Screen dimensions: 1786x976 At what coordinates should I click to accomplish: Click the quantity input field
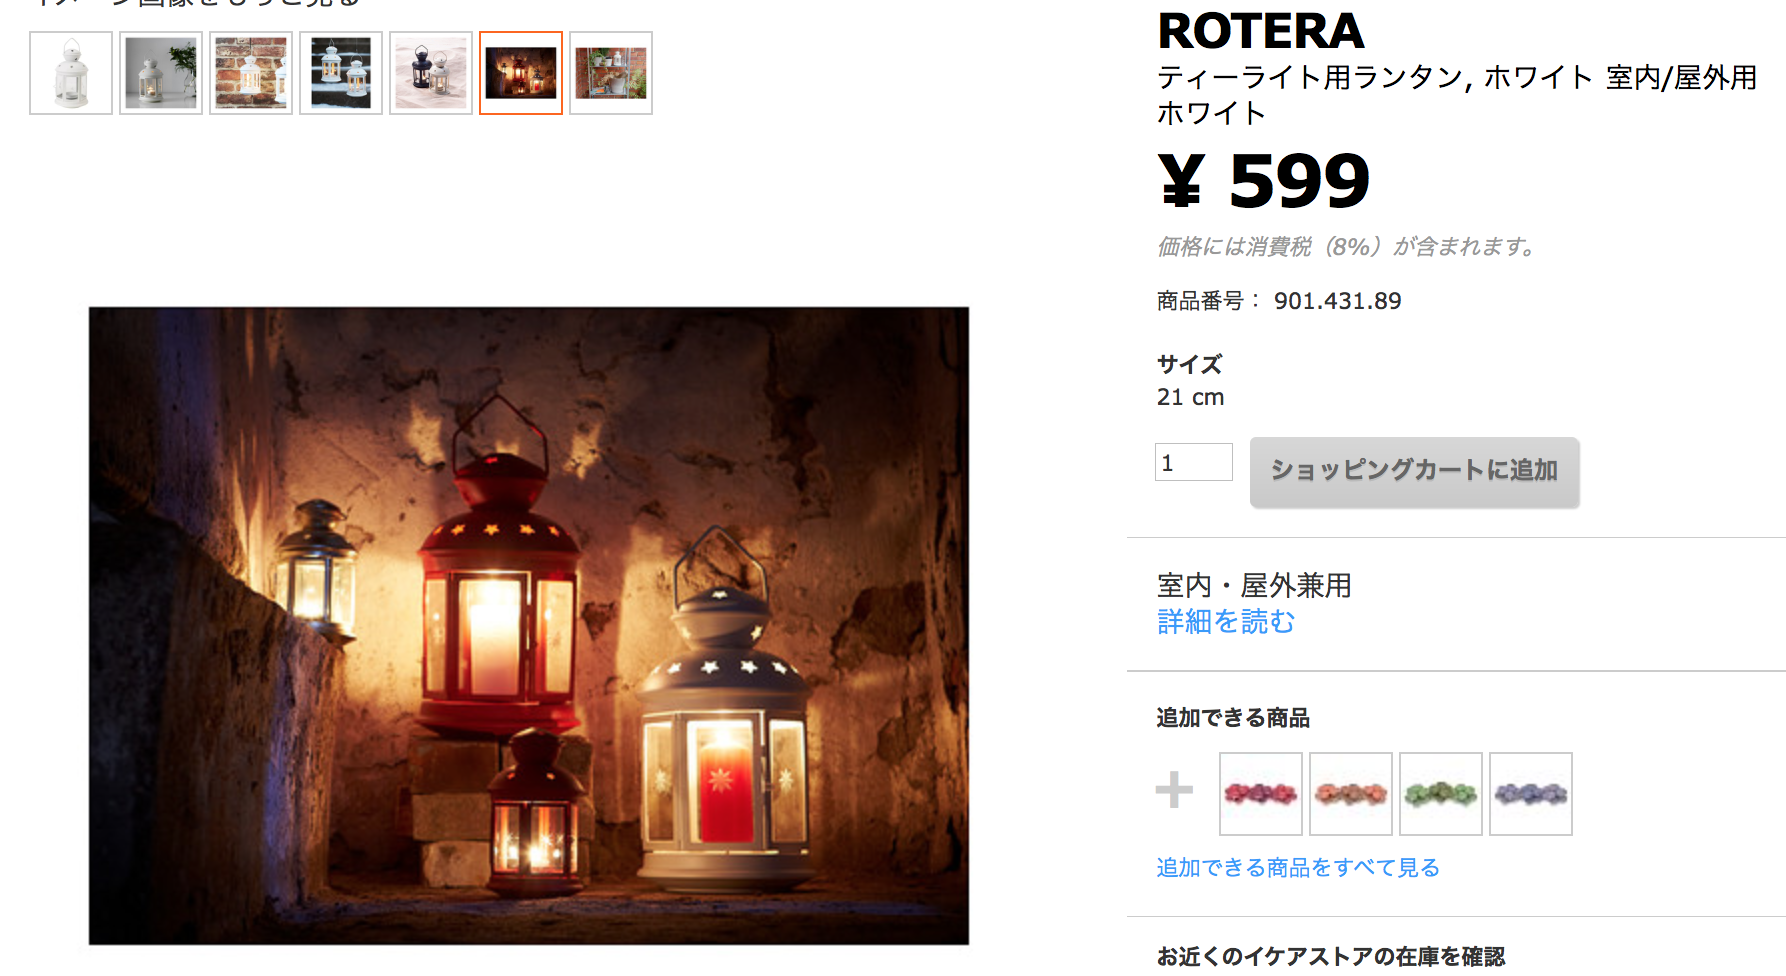coord(1194,462)
